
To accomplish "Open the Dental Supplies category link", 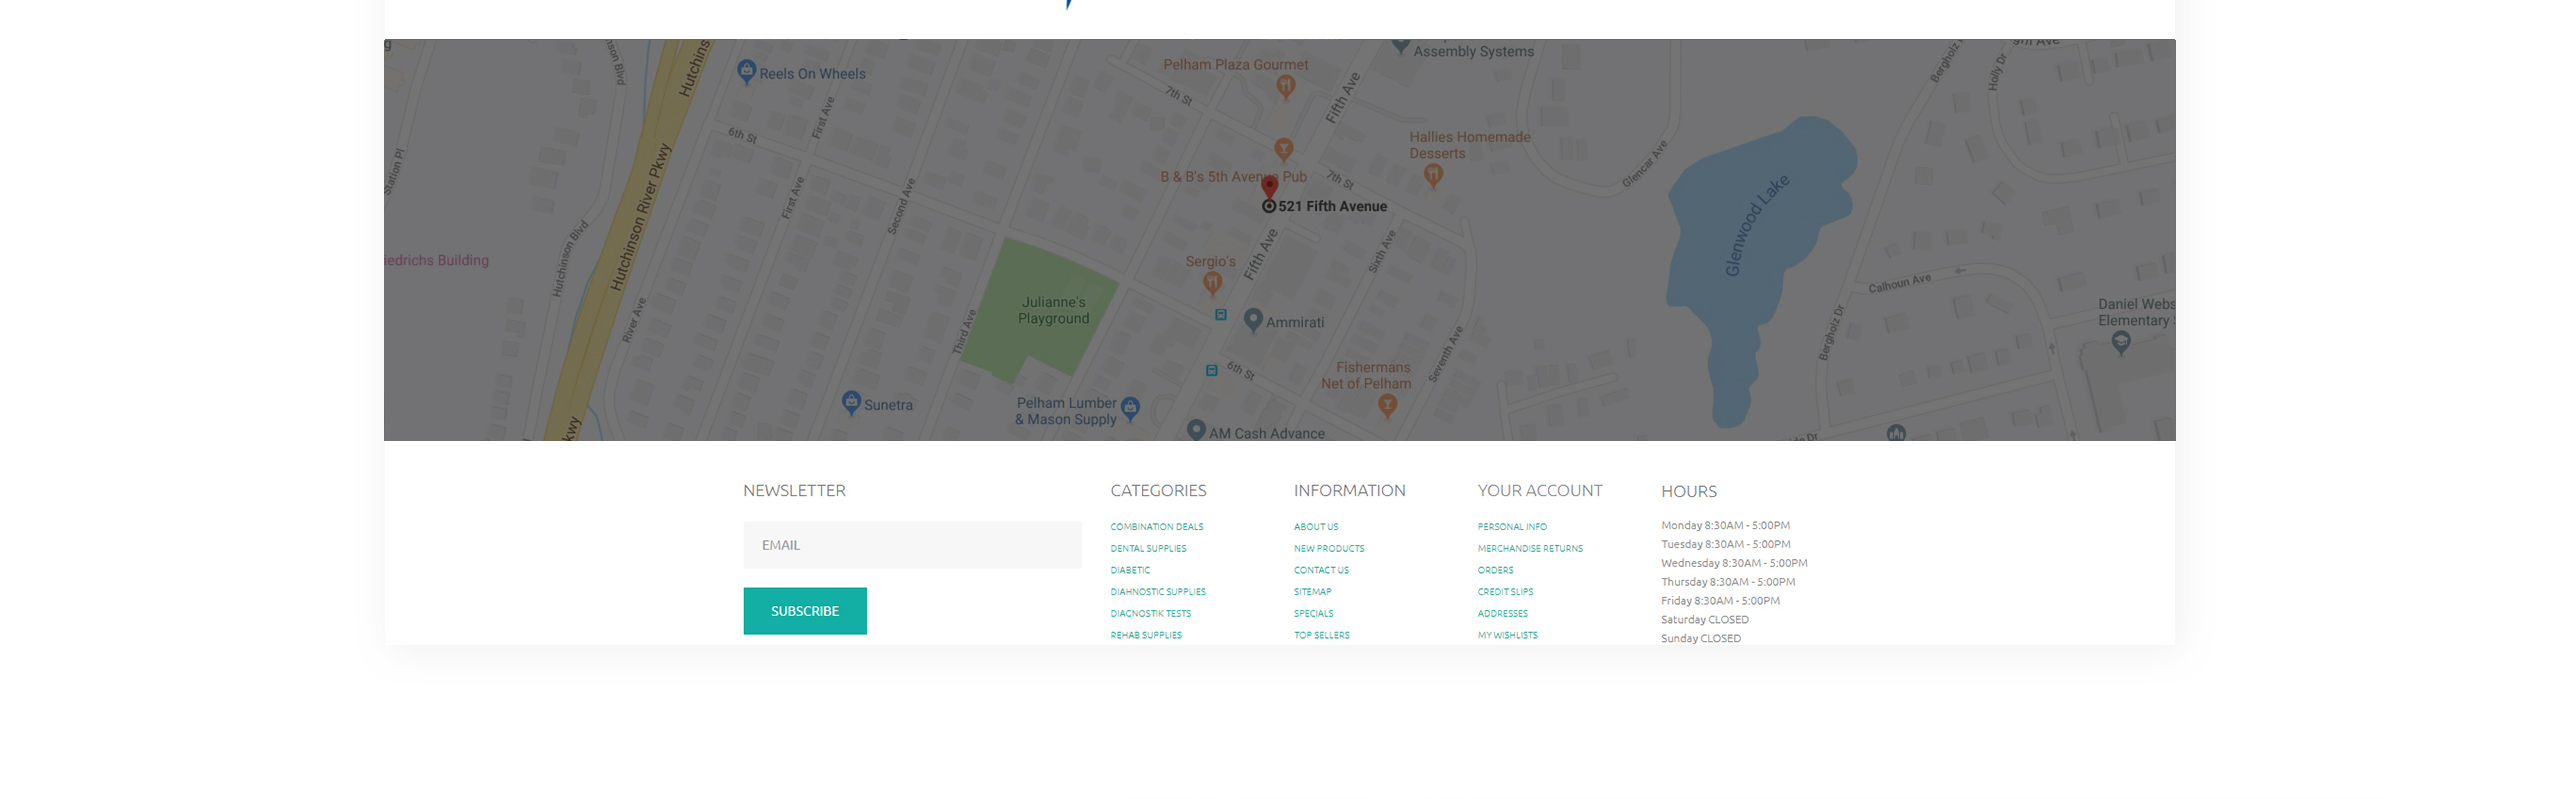I will point(1147,548).
